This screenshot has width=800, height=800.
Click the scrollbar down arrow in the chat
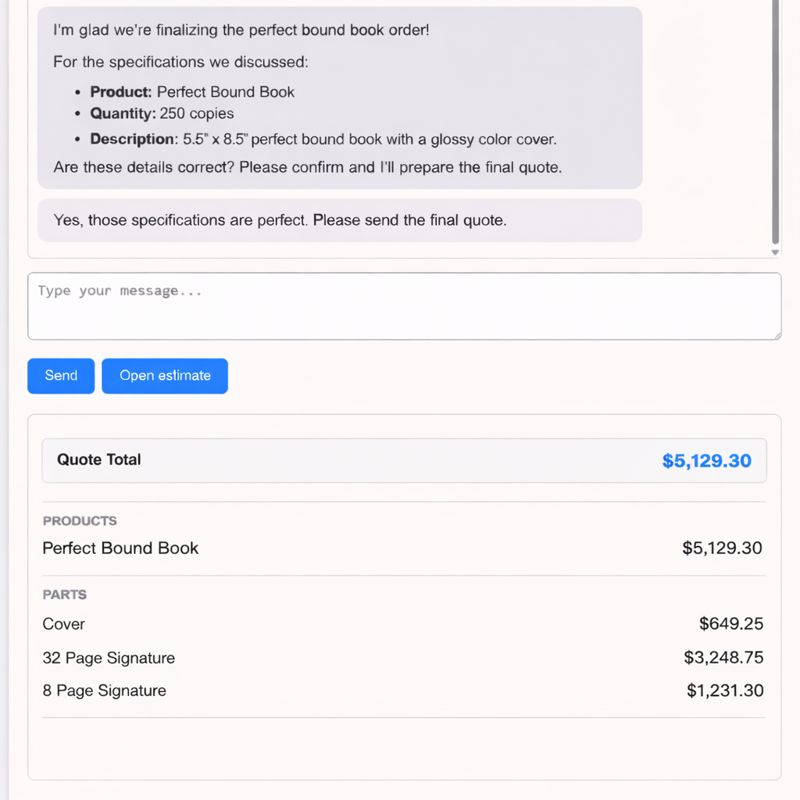(775, 251)
